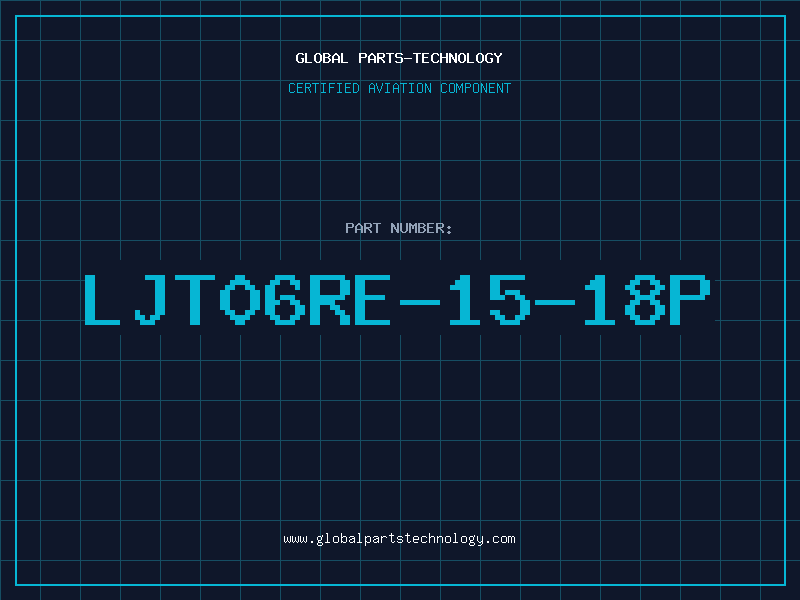Click the first dash after LJT06RE
The height and width of the screenshot is (600, 800).
[x=420, y=303]
